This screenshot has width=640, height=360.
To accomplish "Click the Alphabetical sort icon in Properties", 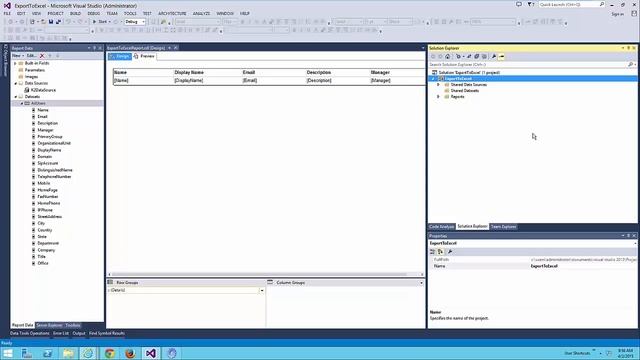I will [x=440, y=252].
